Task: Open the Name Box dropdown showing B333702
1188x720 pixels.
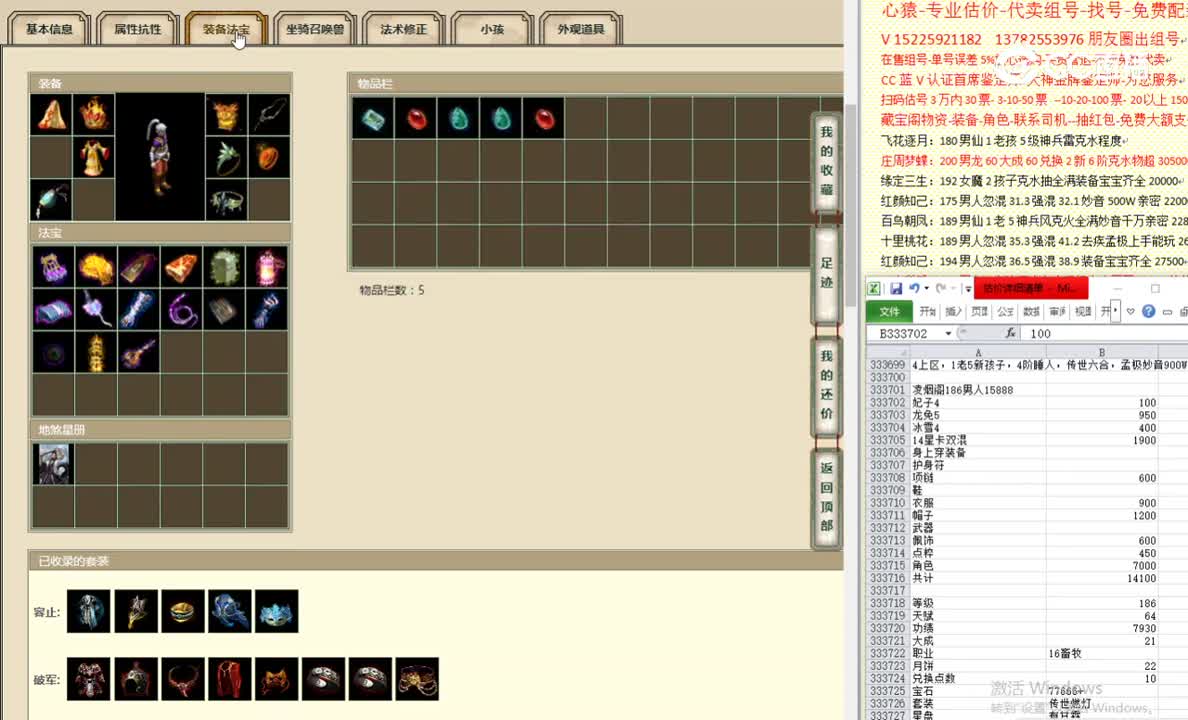Action: tap(948, 334)
